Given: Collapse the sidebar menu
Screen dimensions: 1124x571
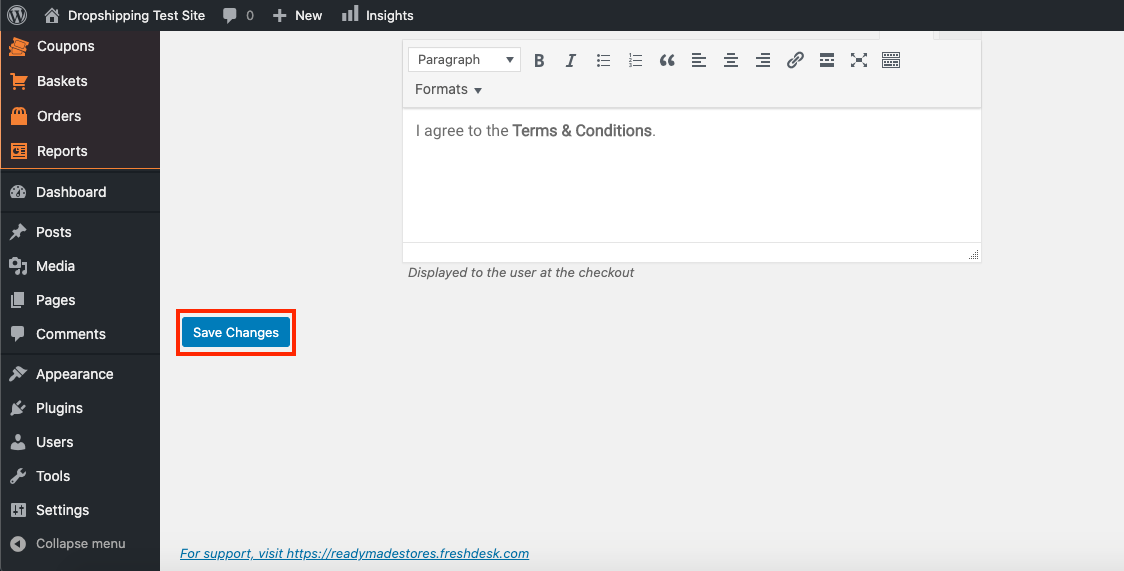Looking at the screenshot, I should (80, 544).
